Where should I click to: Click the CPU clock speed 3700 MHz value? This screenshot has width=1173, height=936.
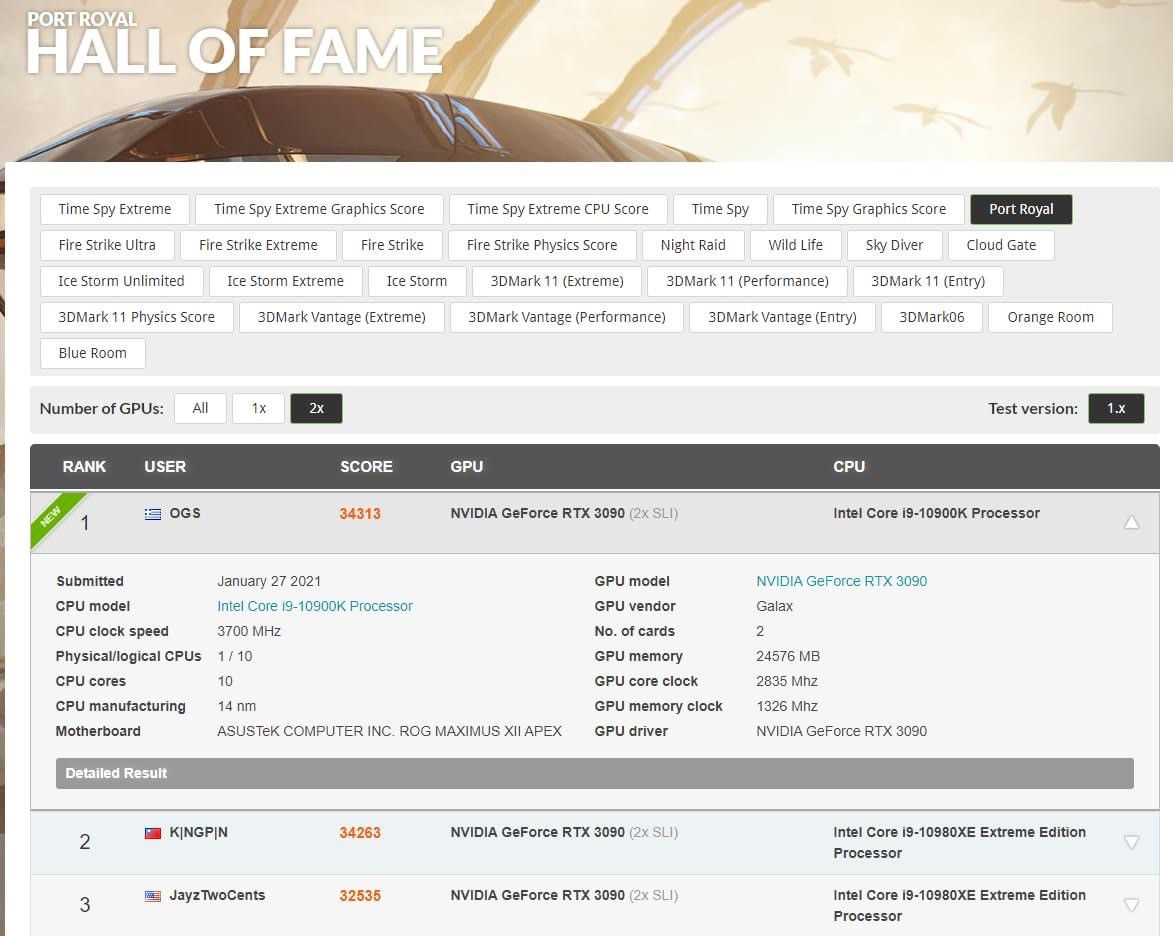pos(249,631)
